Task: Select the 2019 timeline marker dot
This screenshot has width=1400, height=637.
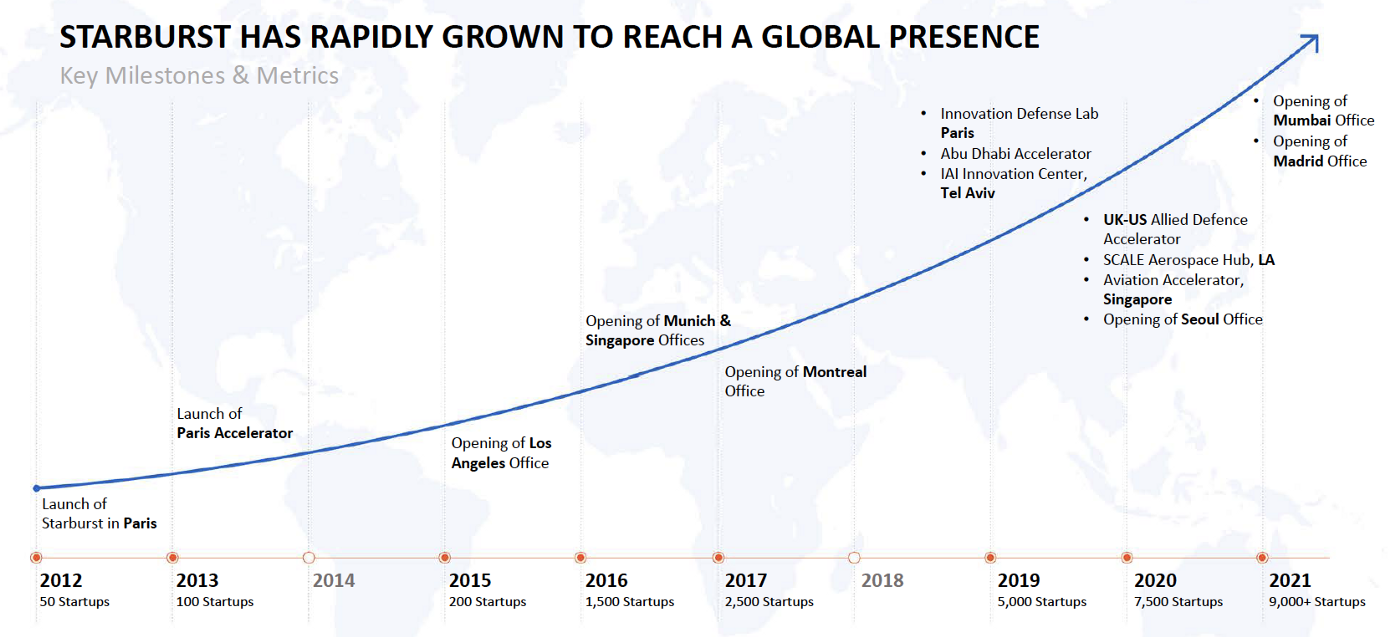Action: 990,557
